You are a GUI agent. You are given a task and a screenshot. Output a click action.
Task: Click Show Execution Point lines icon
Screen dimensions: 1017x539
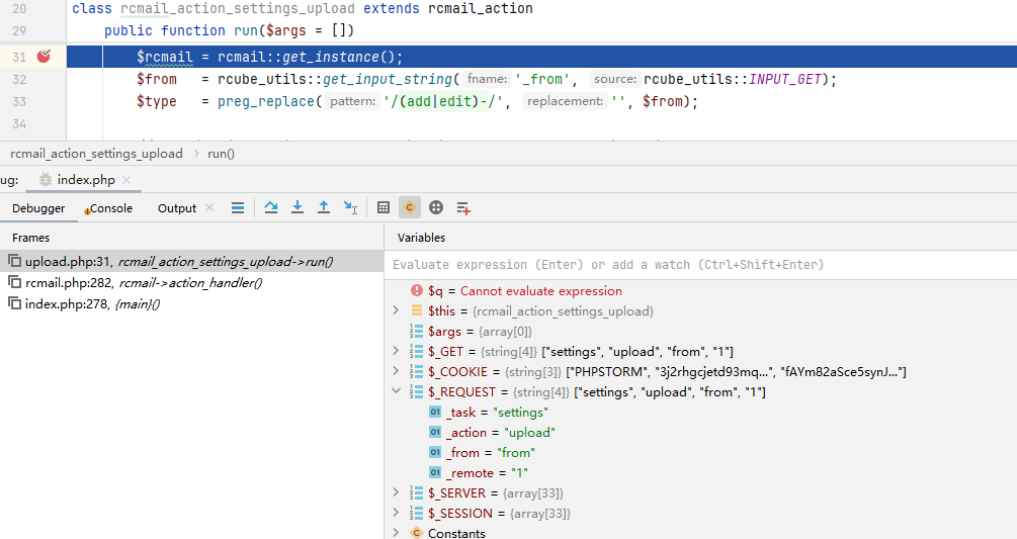[x=238, y=208]
